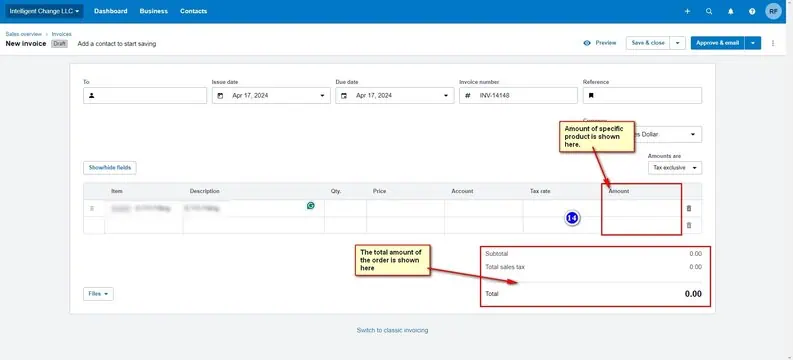Expand the Approve & email arrow options
This screenshot has width=793, height=360.
tap(753, 43)
